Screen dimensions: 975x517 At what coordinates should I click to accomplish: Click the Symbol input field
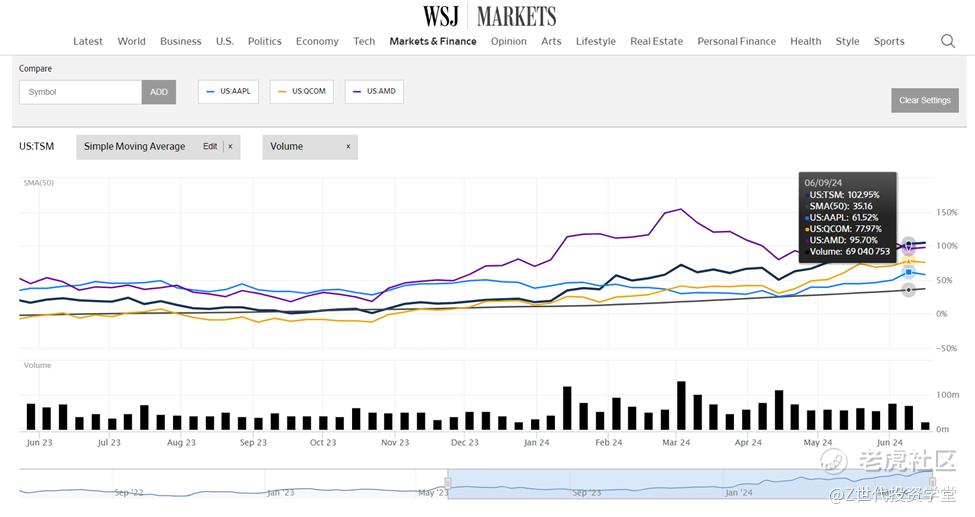click(x=80, y=92)
